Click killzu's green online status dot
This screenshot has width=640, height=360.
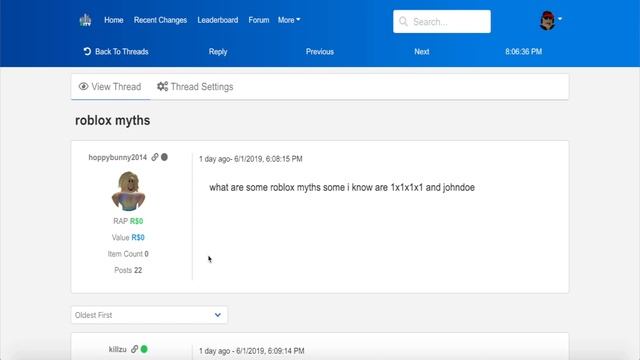pyautogui.click(x=144, y=349)
